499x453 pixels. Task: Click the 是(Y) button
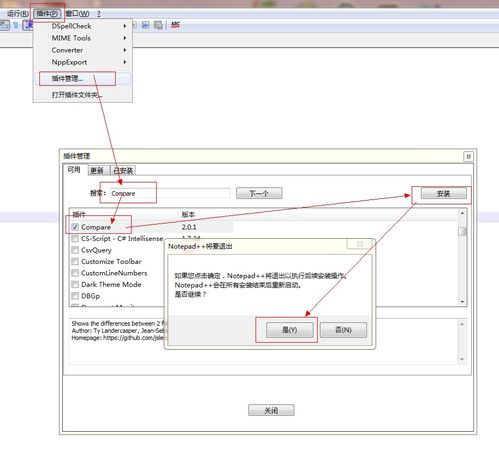click(x=290, y=330)
